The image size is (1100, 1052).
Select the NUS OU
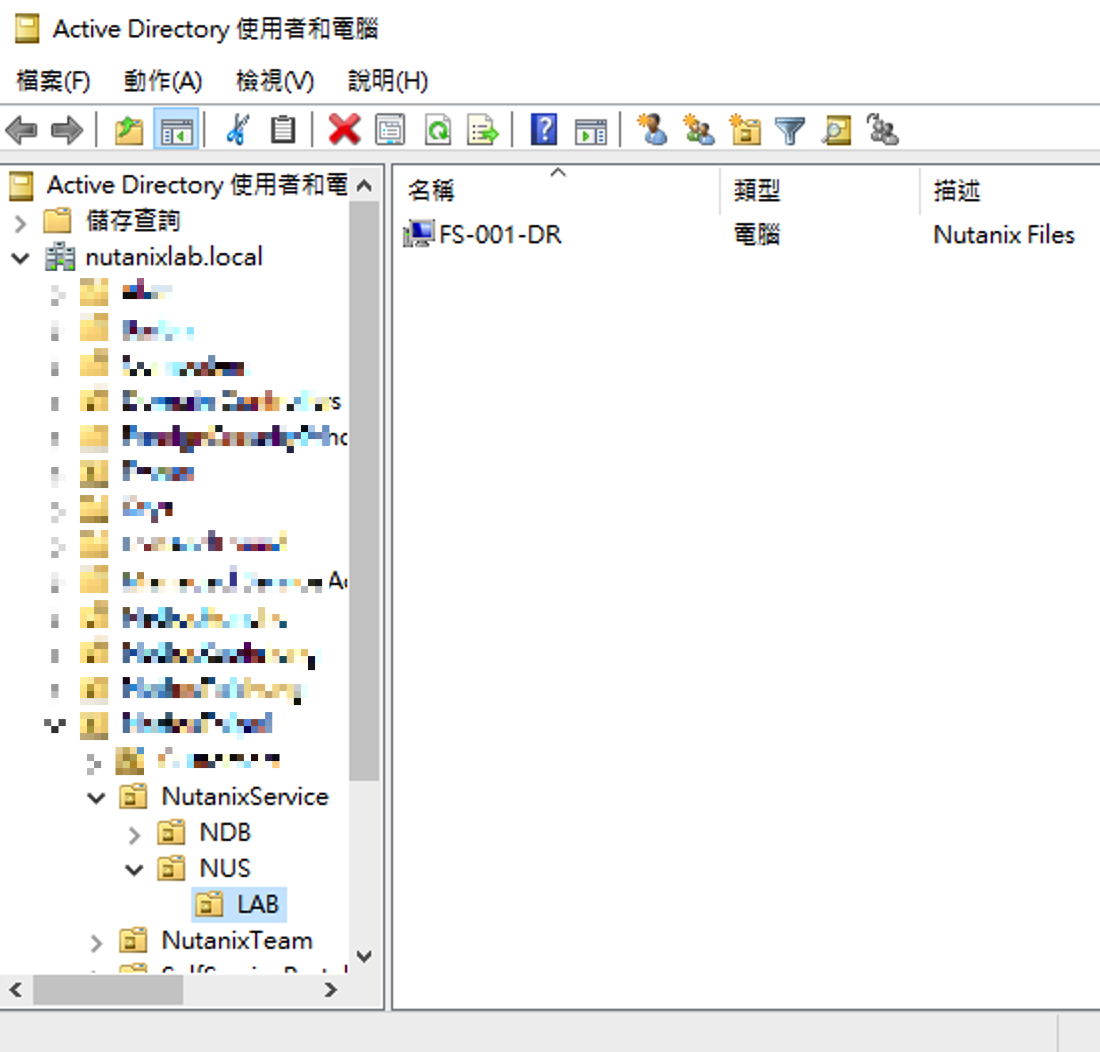224,868
